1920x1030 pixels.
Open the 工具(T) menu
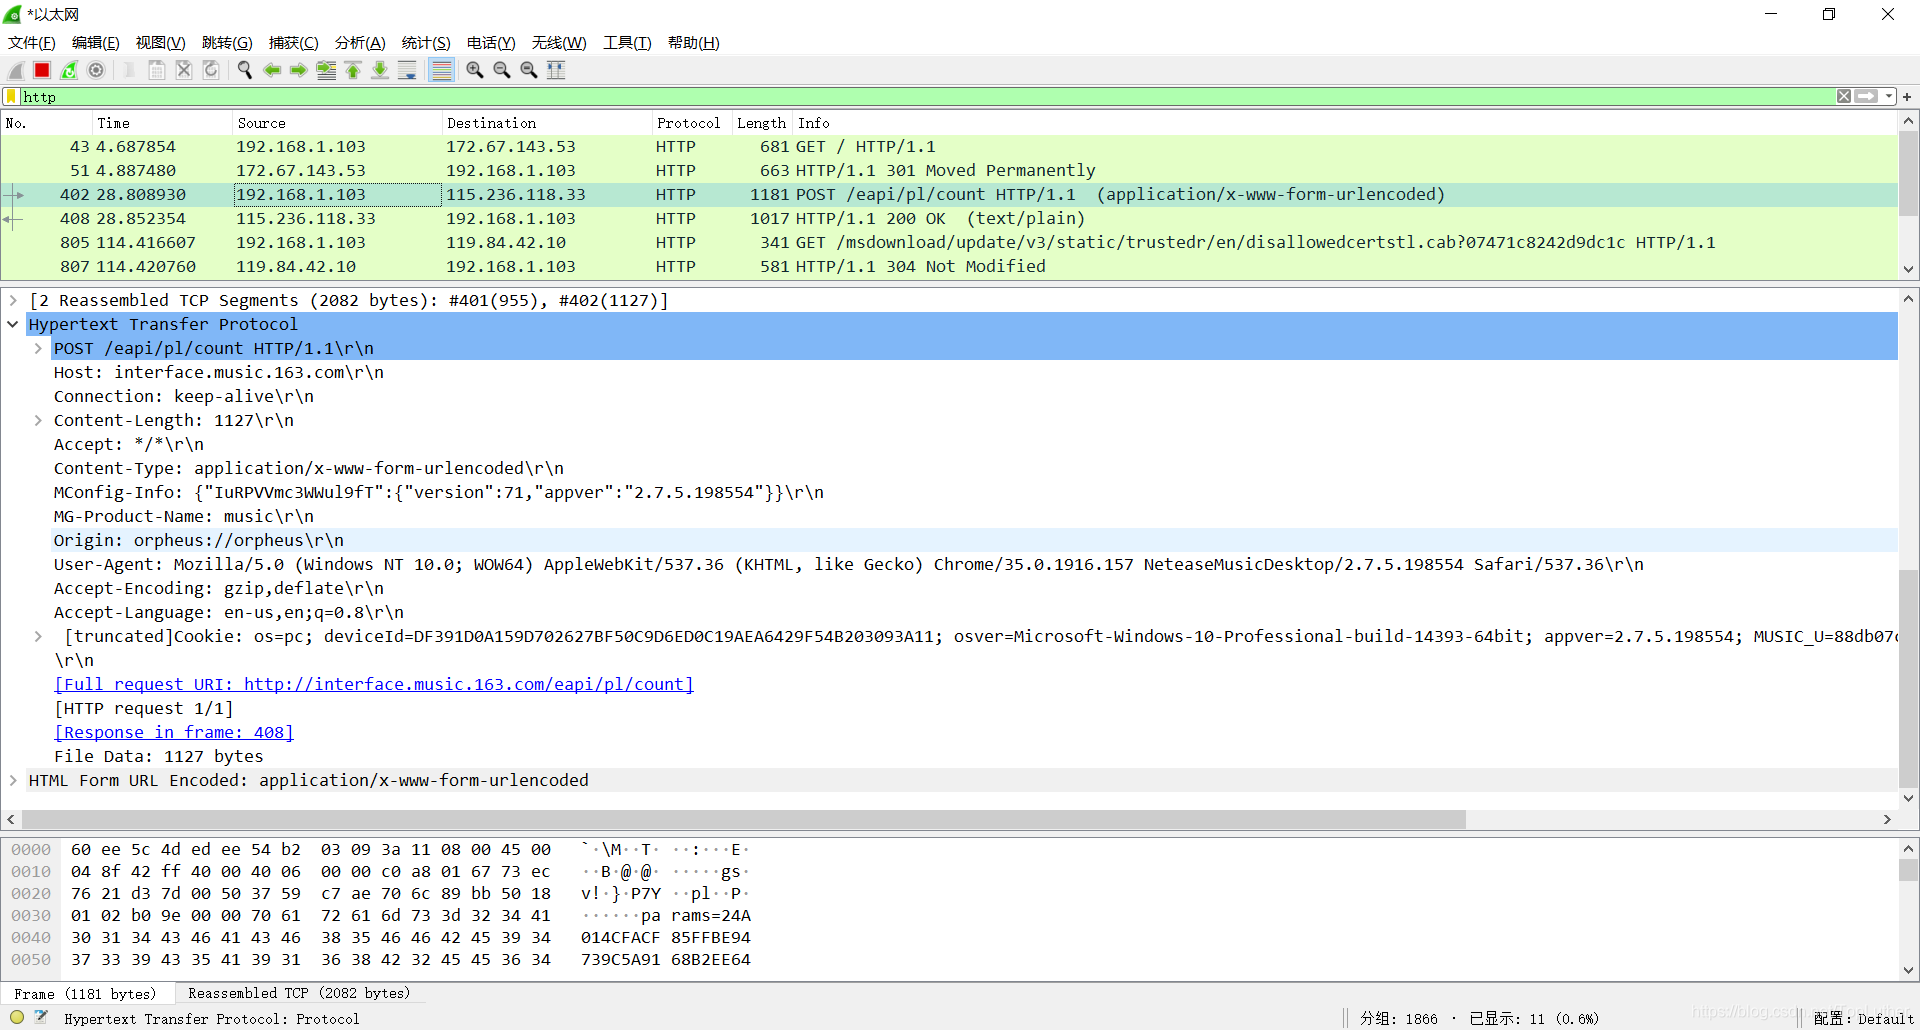click(627, 43)
